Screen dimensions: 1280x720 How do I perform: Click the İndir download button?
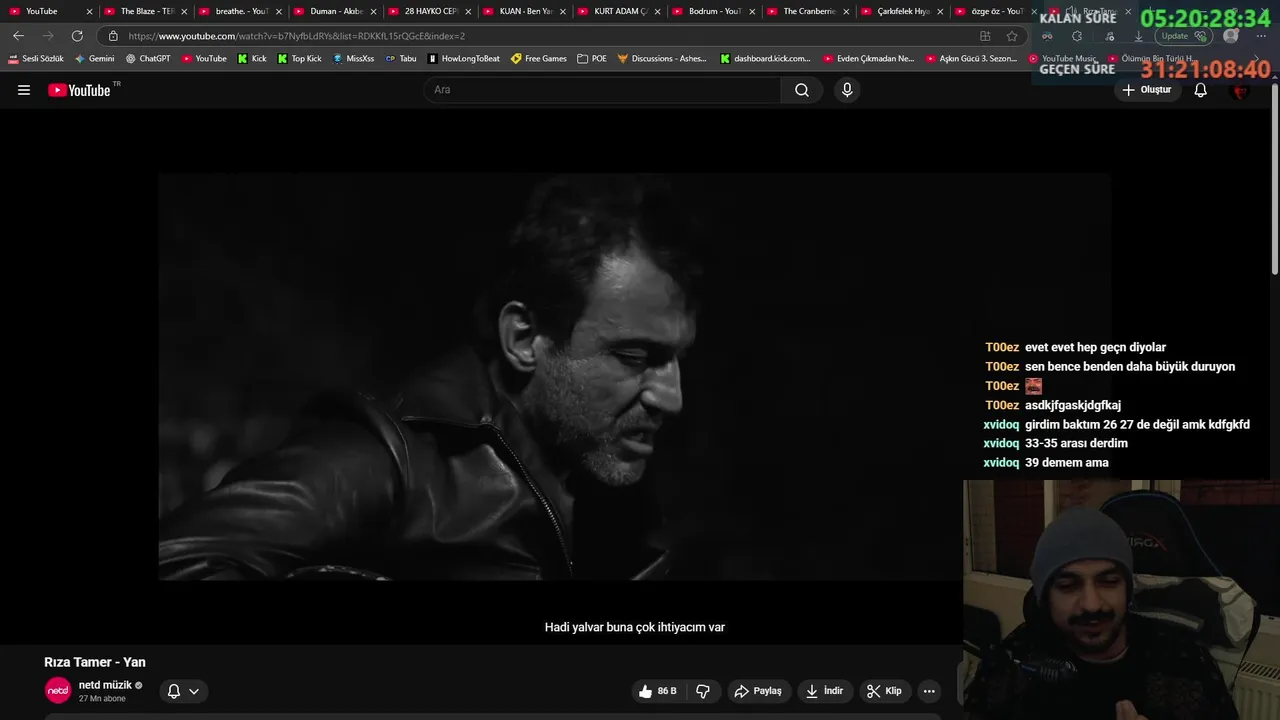coord(825,691)
